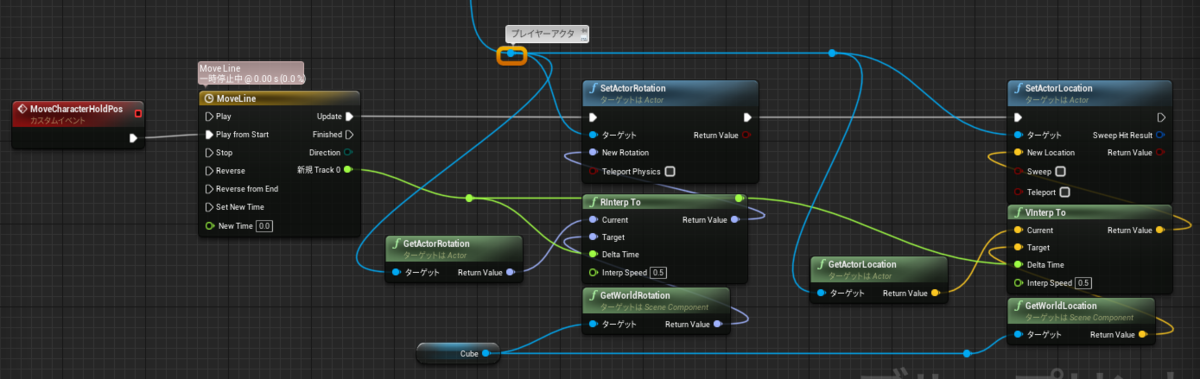1200x379 pixels.
Task: Select the orange-highlighted reroute node
Action: (x=512, y=54)
